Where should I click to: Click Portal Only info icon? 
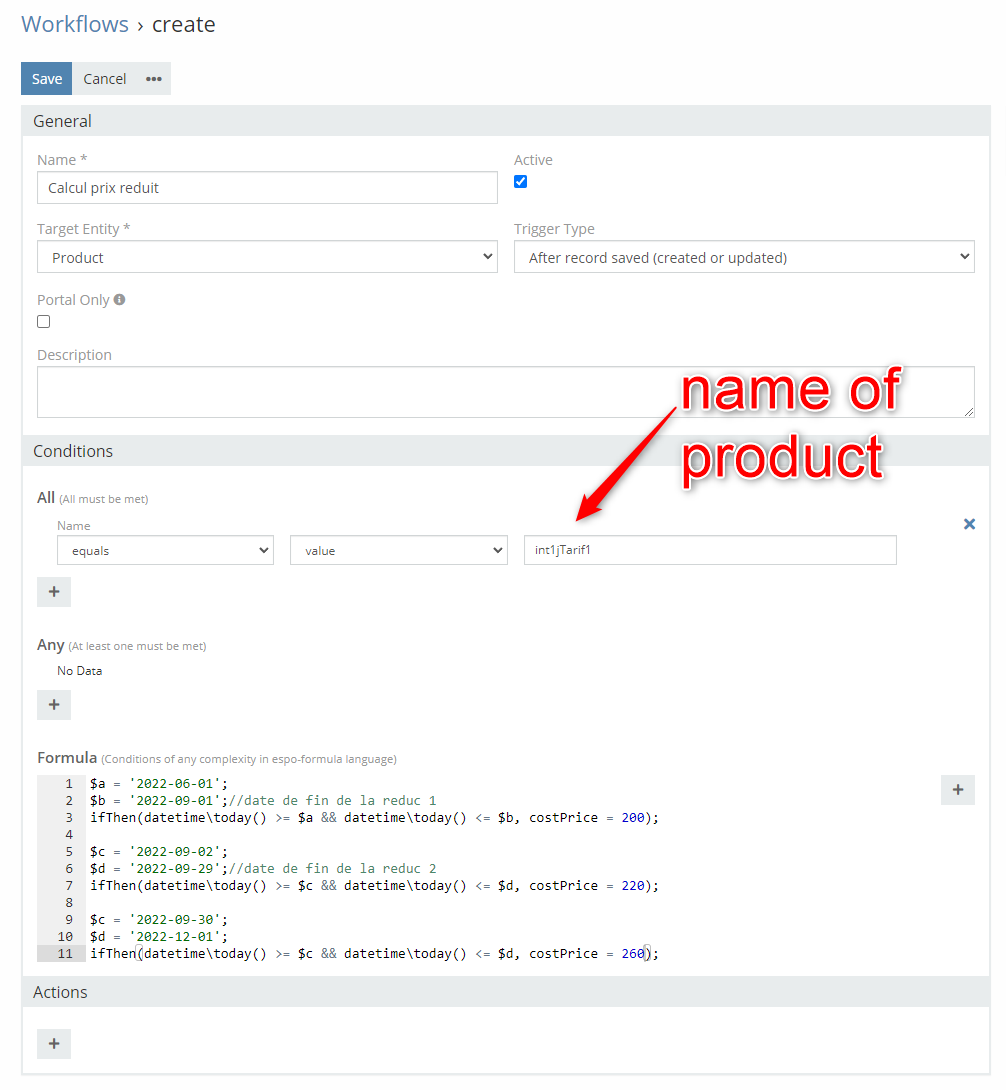click(120, 299)
